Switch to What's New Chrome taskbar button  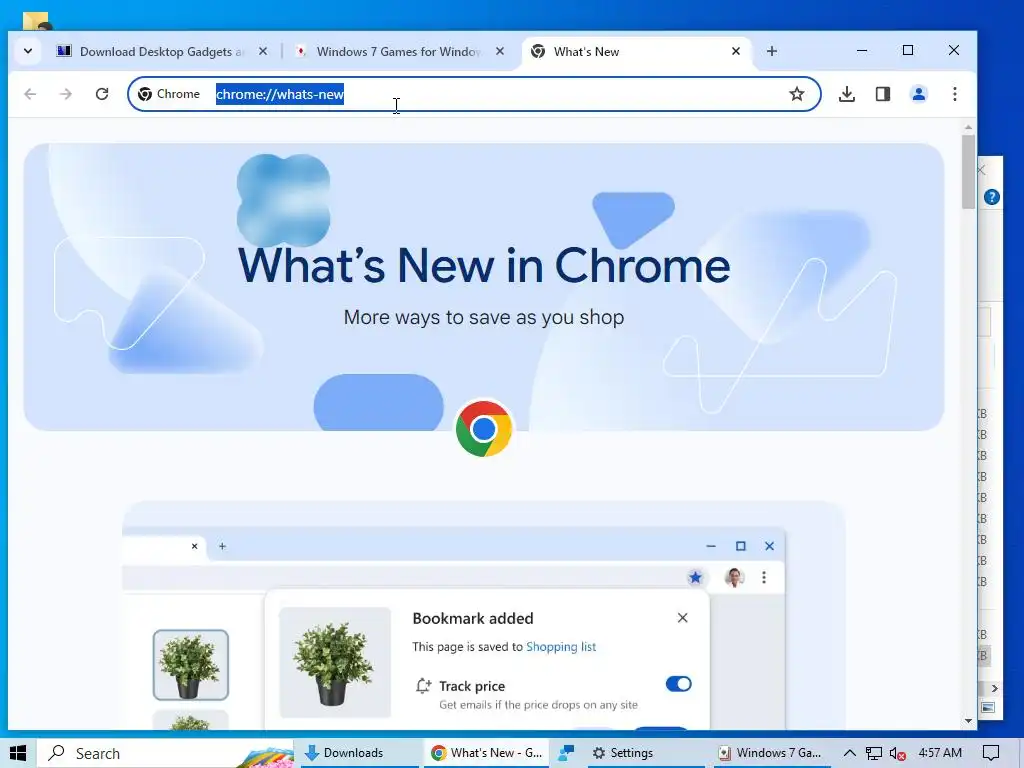pos(487,753)
